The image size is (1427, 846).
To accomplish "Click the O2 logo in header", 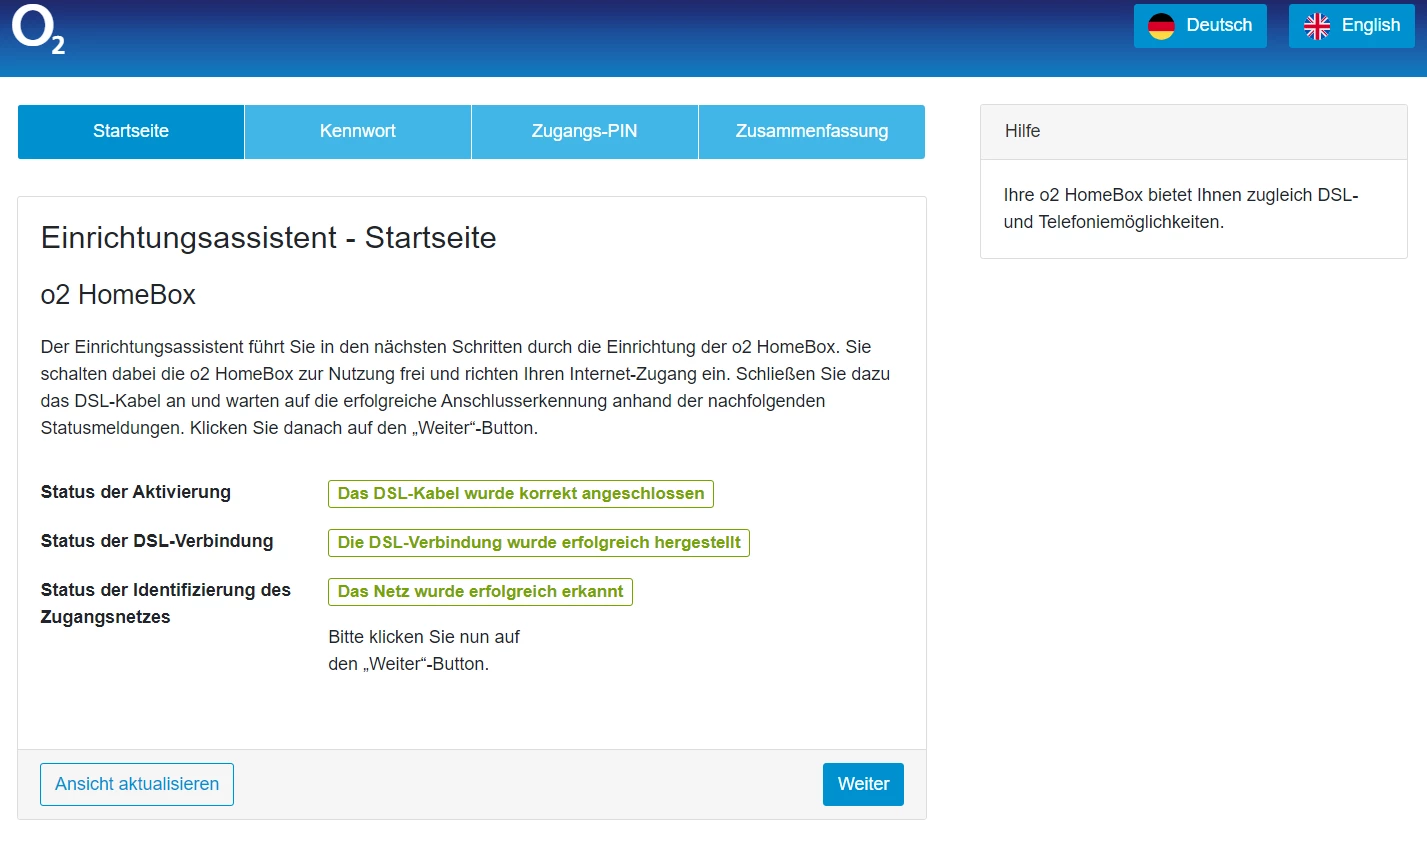I will [x=38, y=30].
